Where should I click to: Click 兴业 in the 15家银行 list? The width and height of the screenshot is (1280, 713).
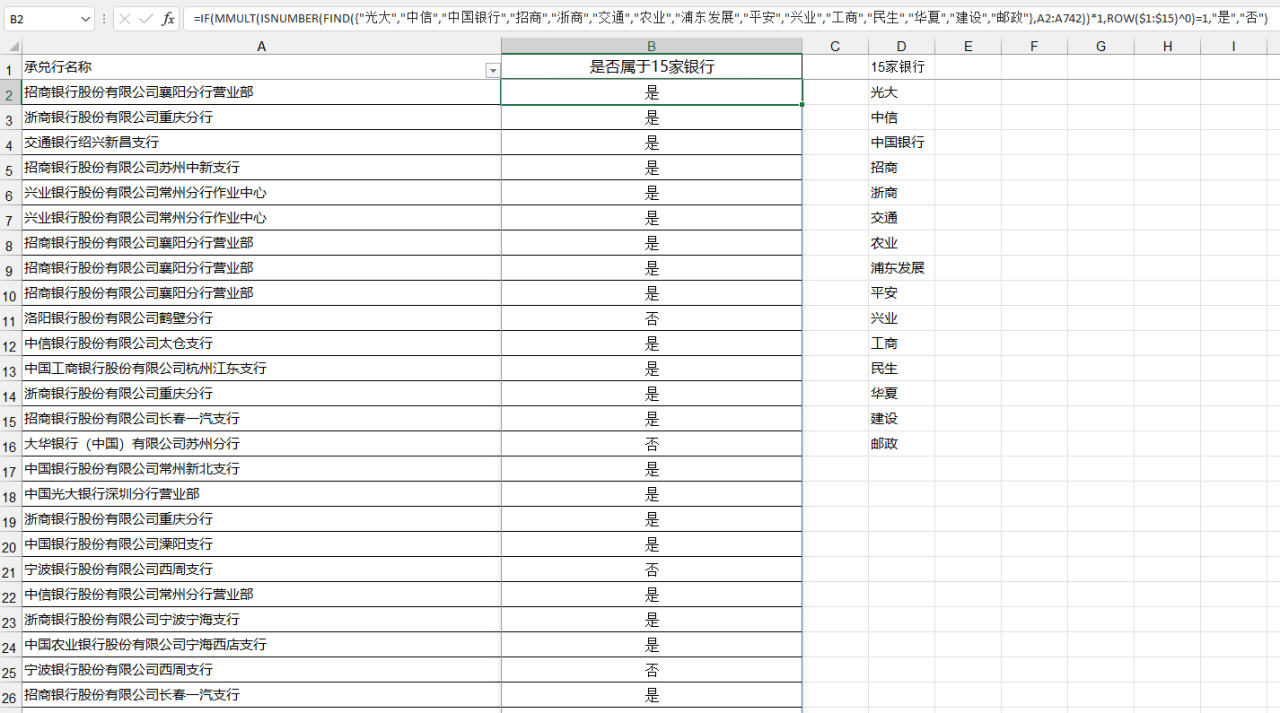pos(901,318)
